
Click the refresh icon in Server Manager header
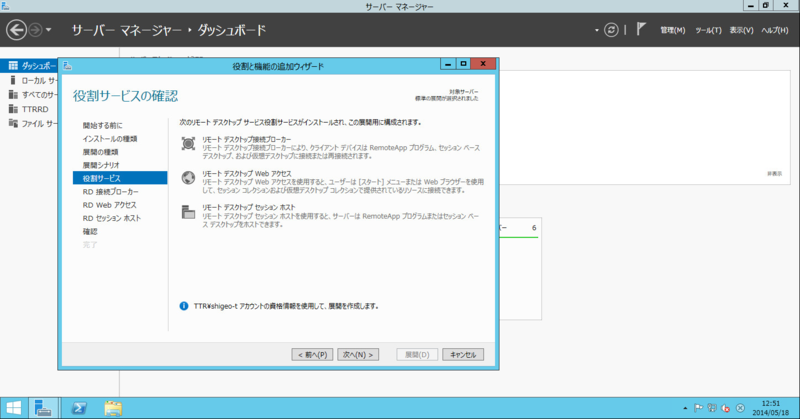(x=611, y=30)
